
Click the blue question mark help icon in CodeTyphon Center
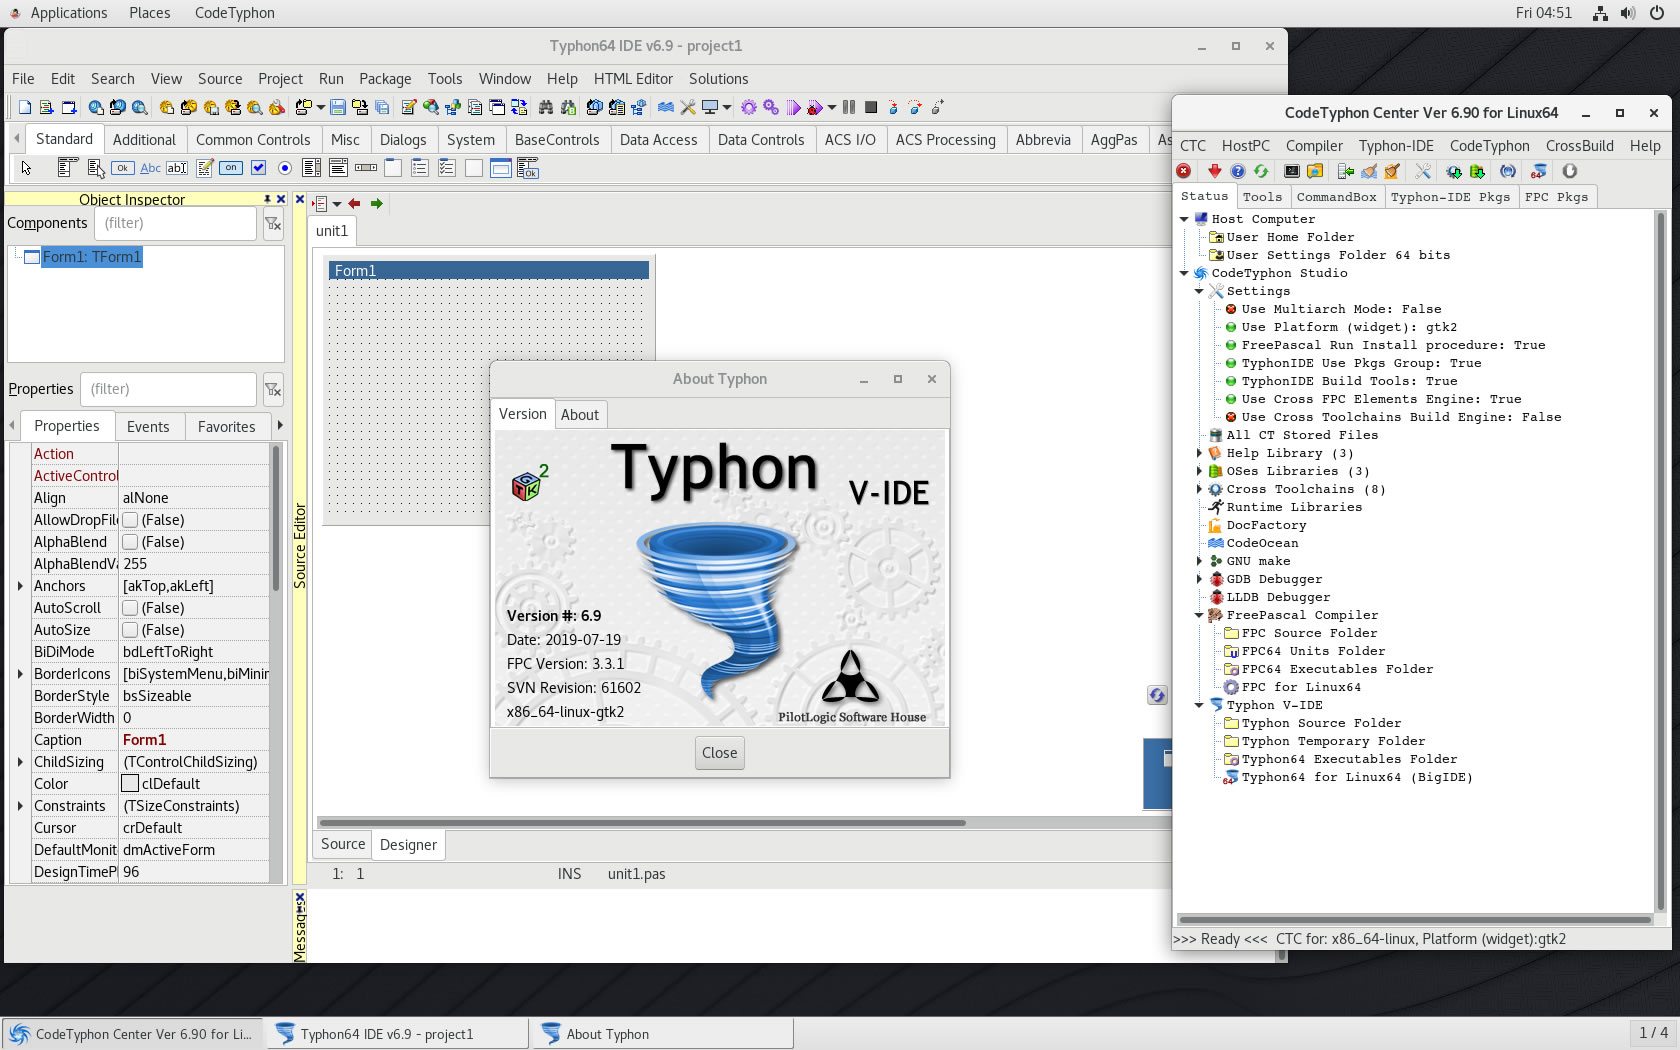coord(1238,171)
